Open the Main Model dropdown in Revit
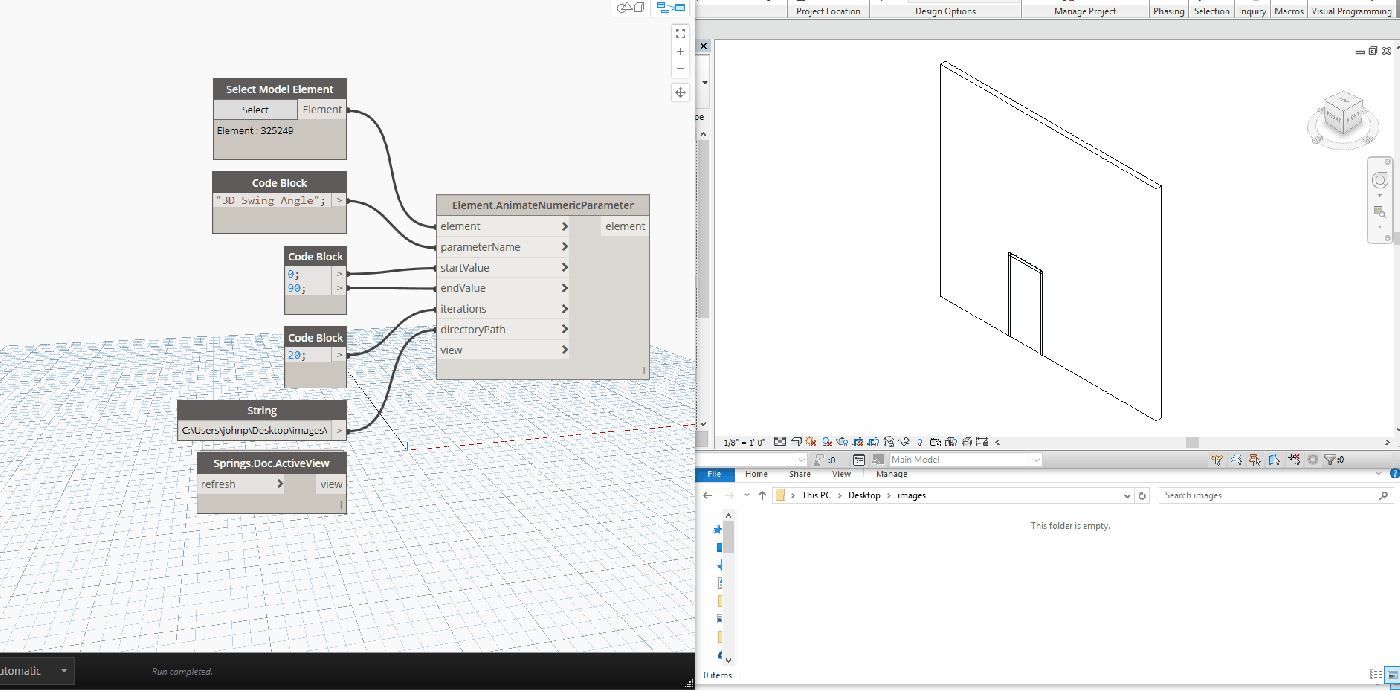 coord(1037,460)
